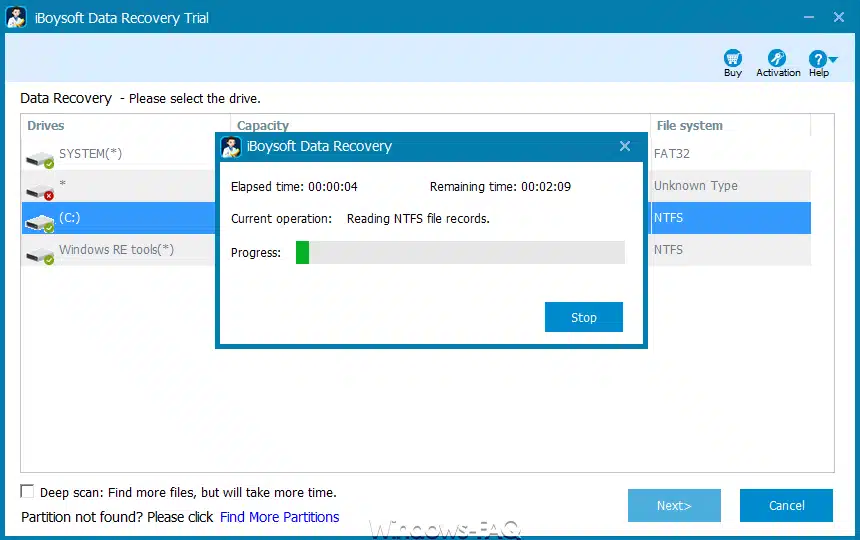Click the Elapsed time 00:00:04 text
Image resolution: width=860 pixels, height=540 pixels.
click(x=294, y=186)
